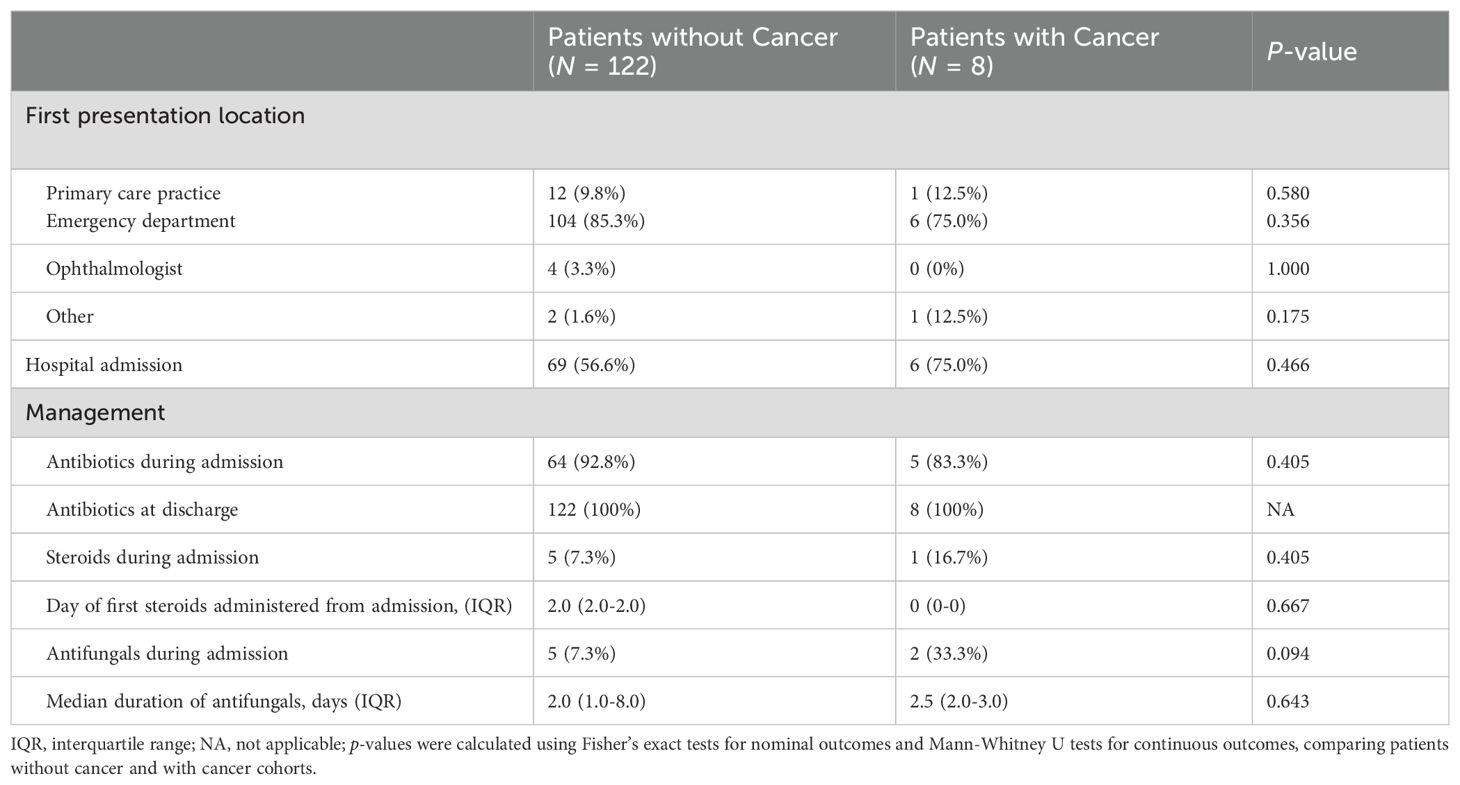Select the P-value column header
This screenshot has height=785, width=1460.
click(x=1311, y=52)
